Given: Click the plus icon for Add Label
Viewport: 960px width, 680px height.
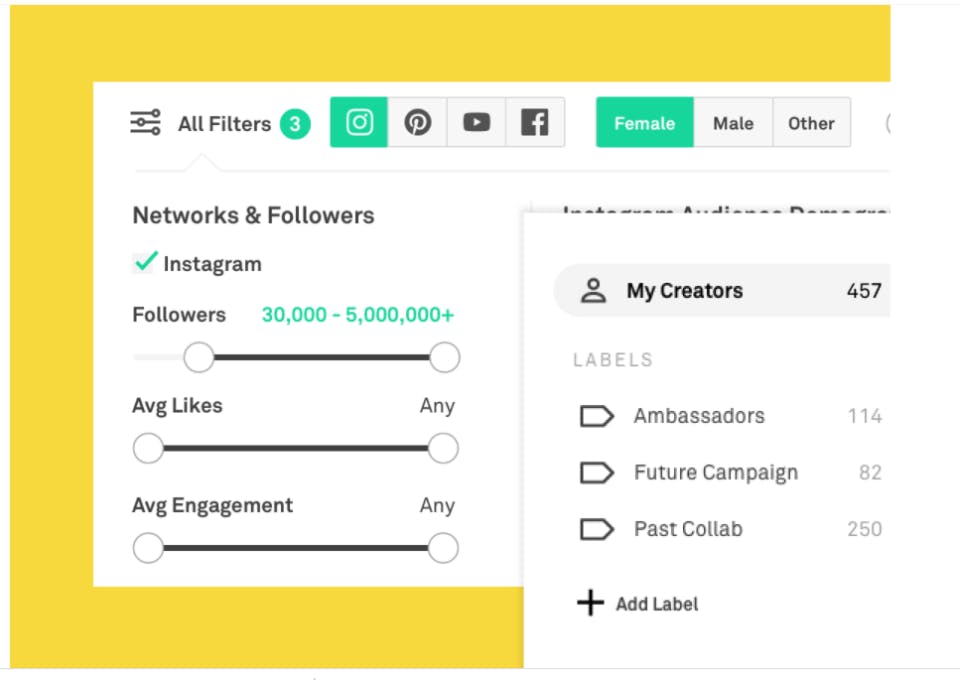Looking at the screenshot, I should (591, 603).
